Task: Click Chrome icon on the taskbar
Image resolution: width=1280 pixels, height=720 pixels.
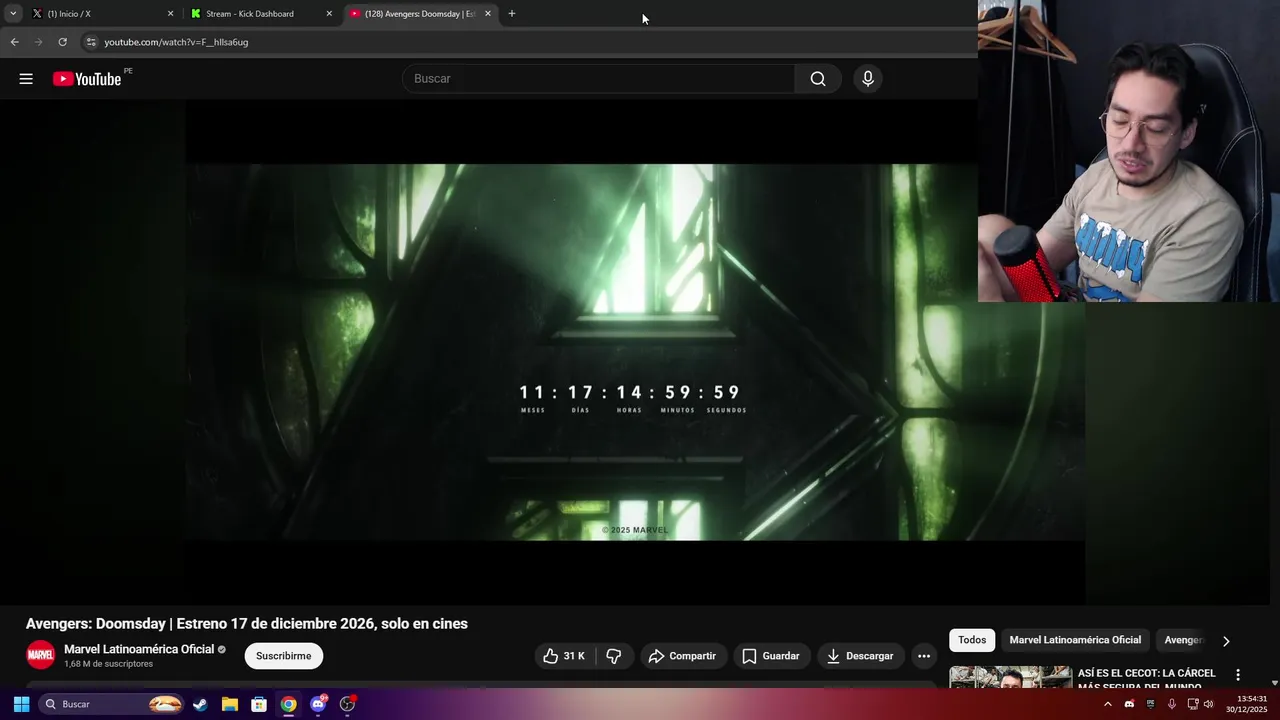Action: click(x=288, y=704)
